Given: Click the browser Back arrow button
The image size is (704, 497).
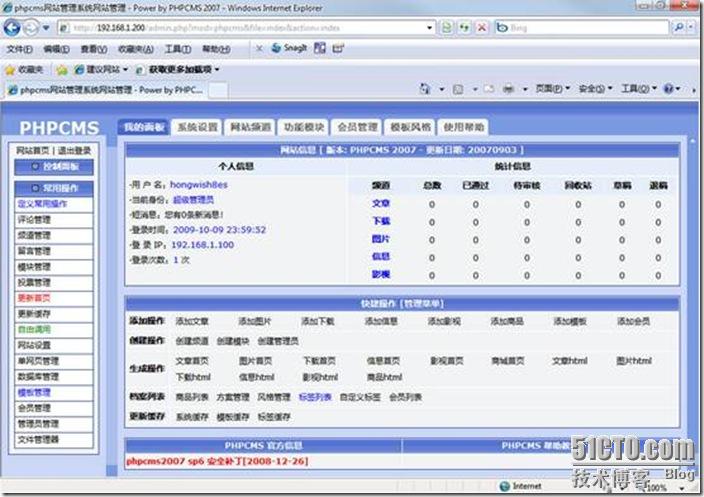Looking at the screenshot, I should 12,28.
